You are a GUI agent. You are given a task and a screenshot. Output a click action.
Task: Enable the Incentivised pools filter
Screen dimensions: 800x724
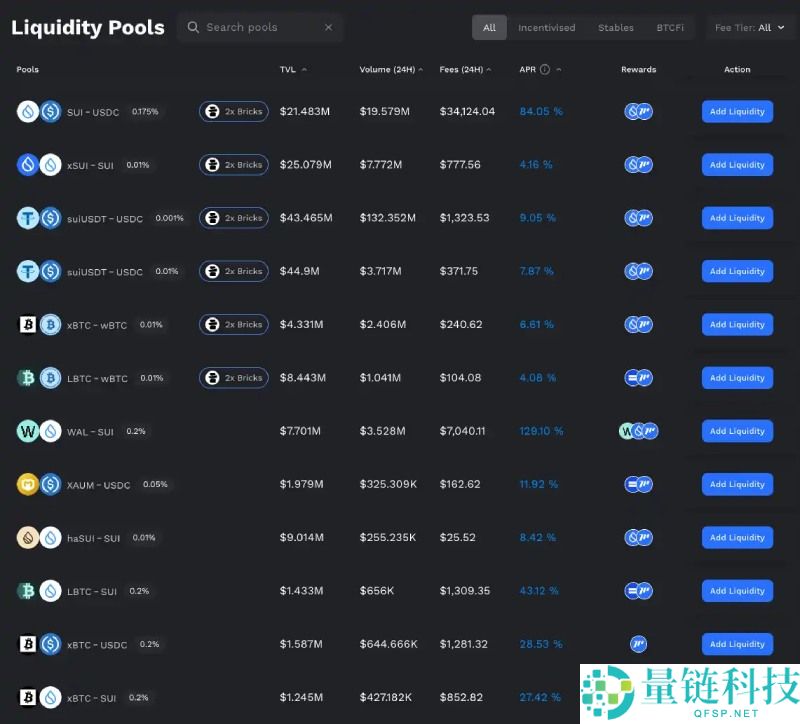(546, 27)
